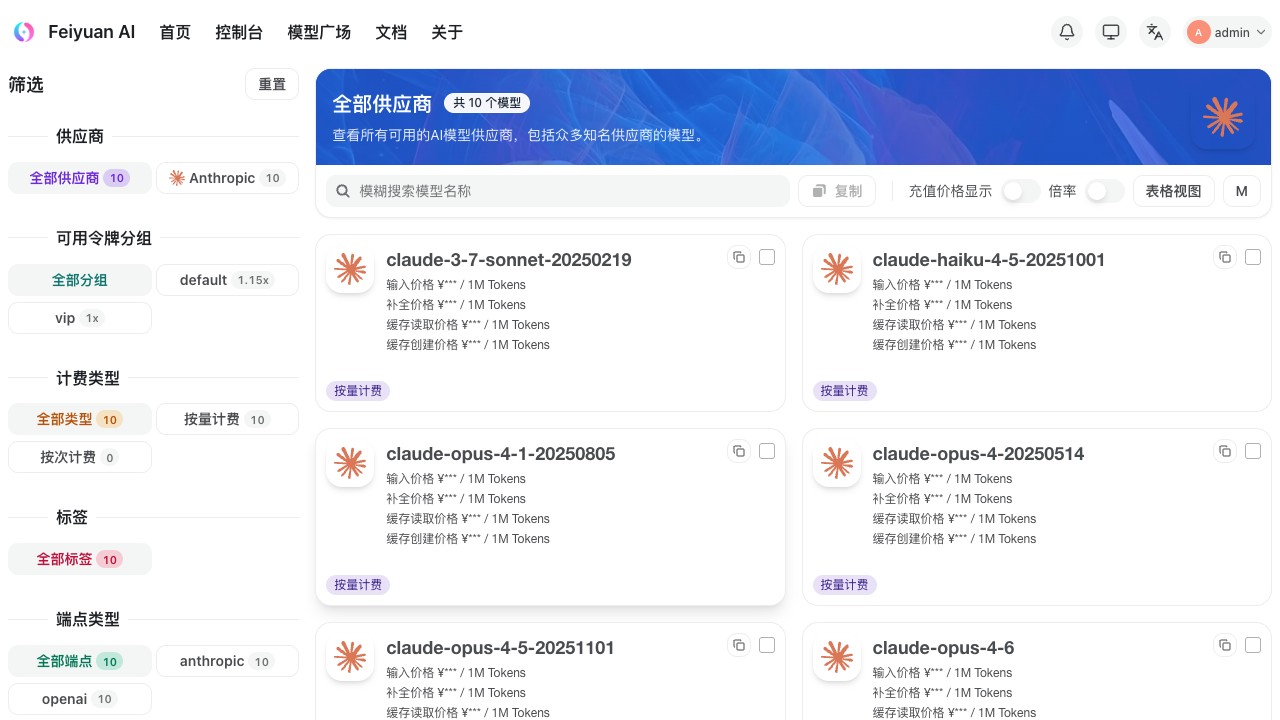This screenshot has height=720, width=1280.
Task: Select 全部端点 filter
Action: click(80, 661)
